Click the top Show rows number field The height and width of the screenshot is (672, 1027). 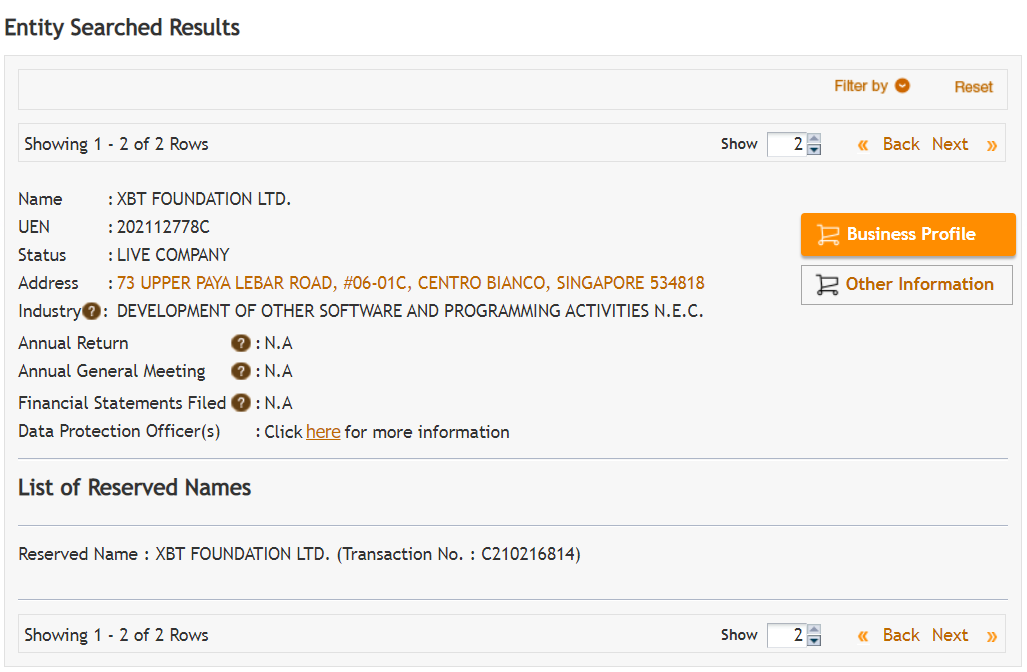point(788,144)
